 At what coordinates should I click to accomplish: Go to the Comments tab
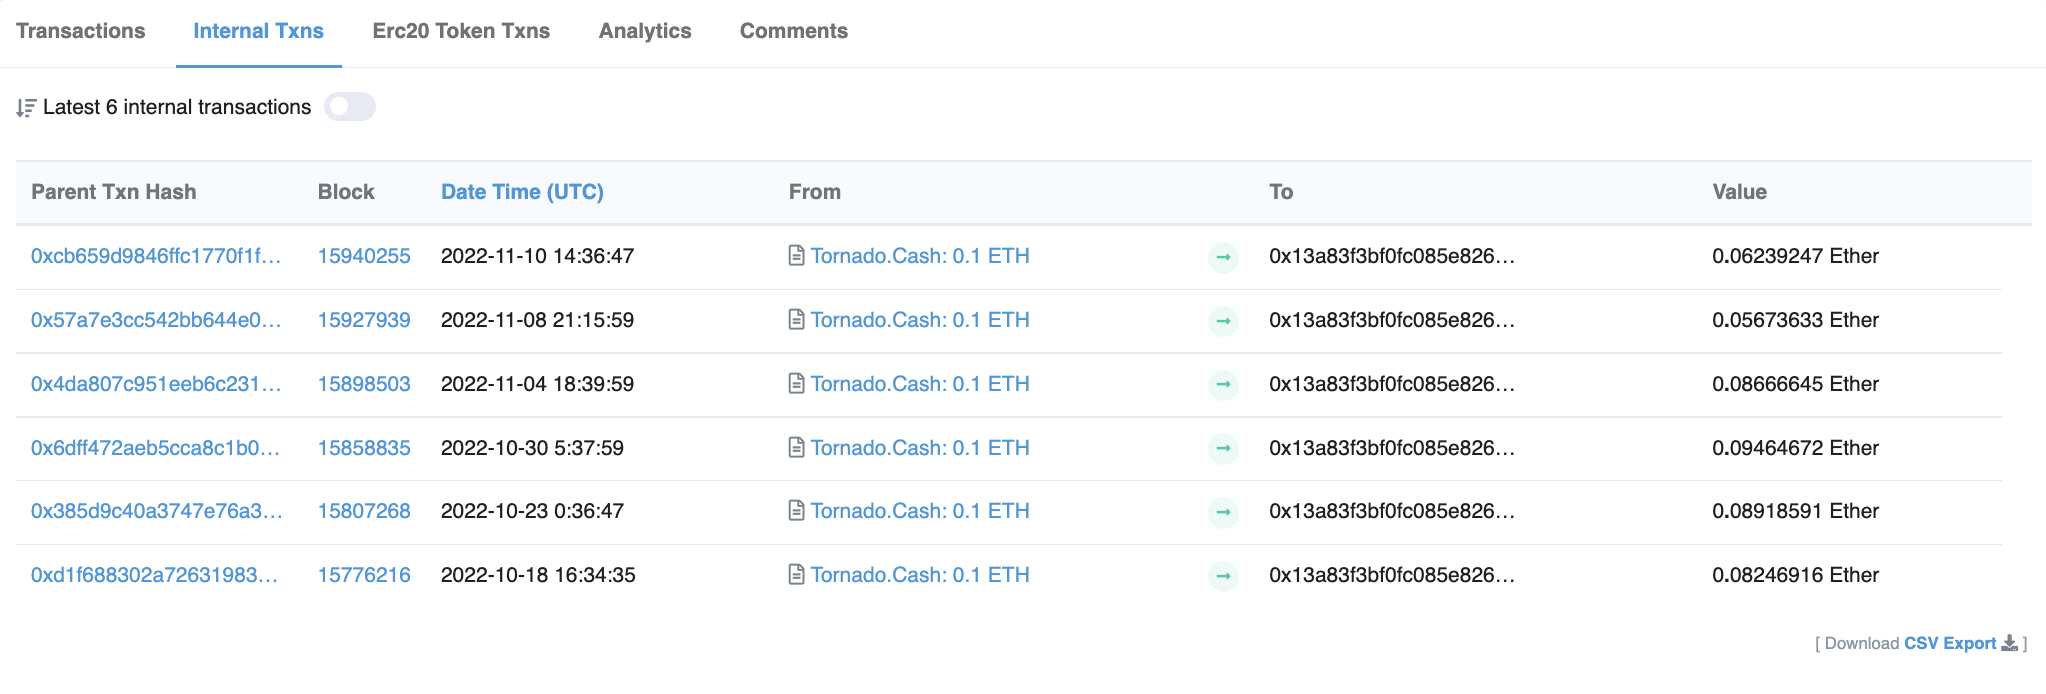793,31
